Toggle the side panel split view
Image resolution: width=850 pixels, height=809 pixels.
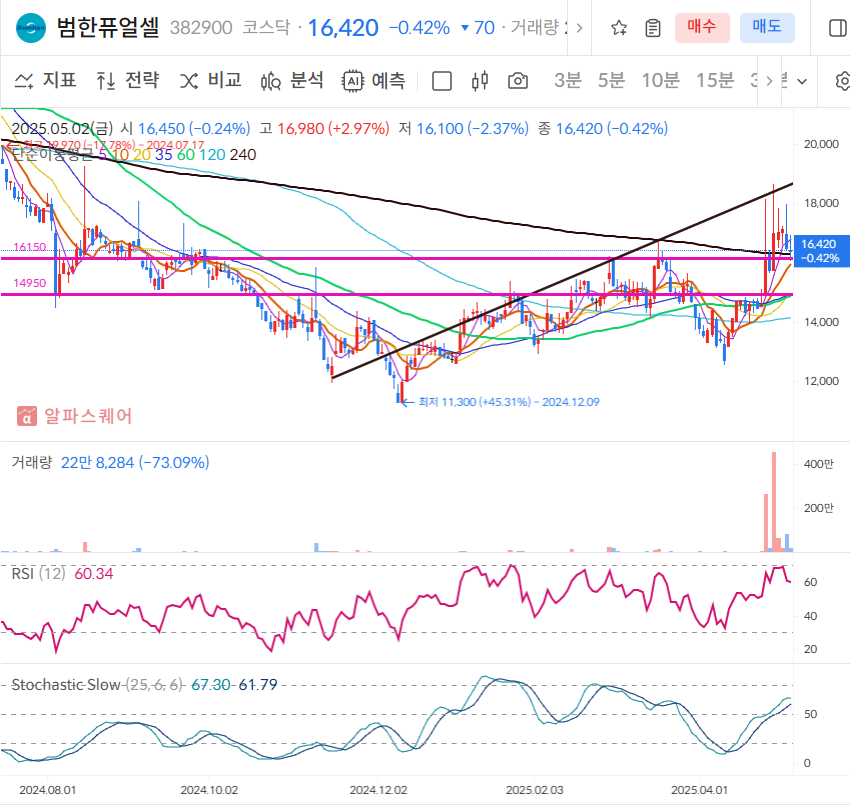pyautogui.click(x=836, y=27)
